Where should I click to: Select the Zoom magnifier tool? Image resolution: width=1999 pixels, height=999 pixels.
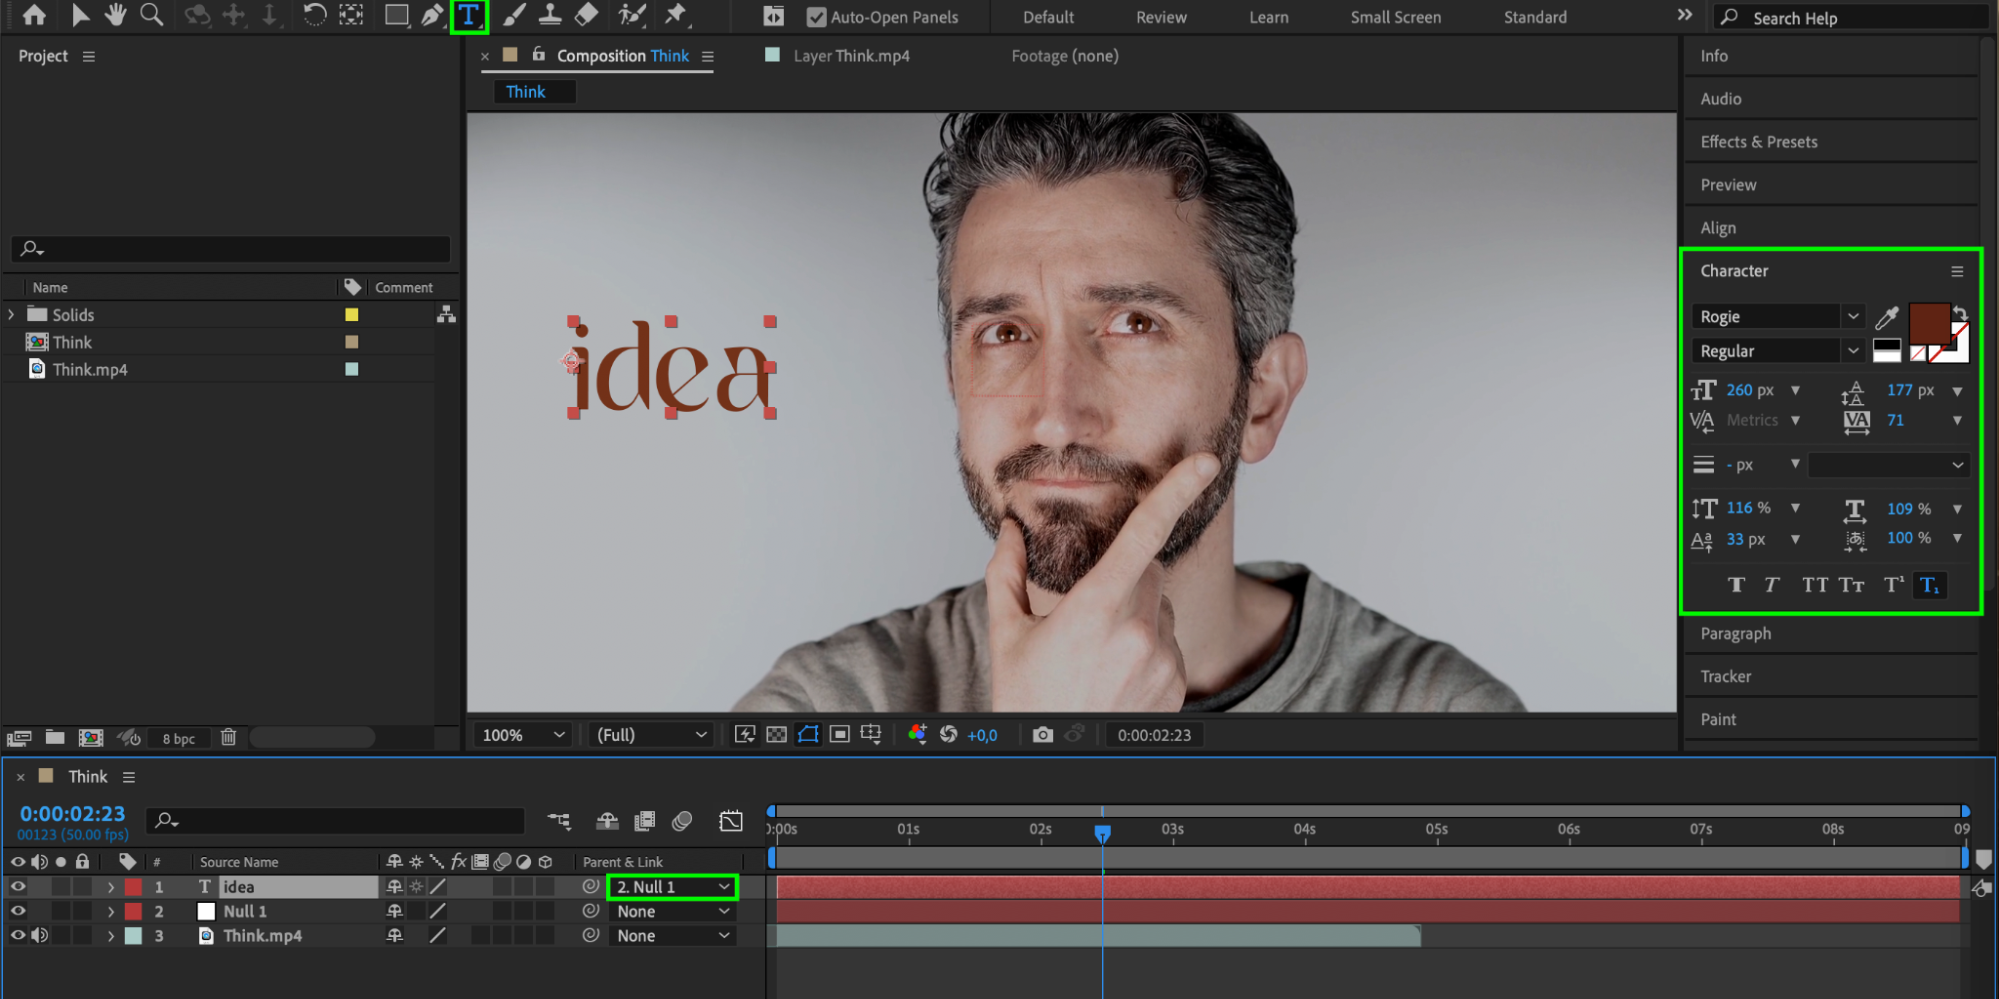152,15
